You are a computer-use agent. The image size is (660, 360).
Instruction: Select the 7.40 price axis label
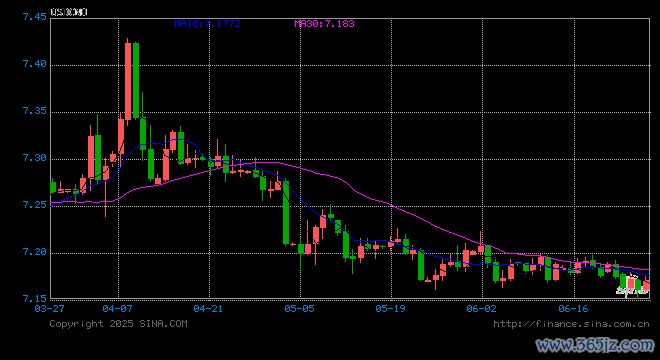[35, 64]
